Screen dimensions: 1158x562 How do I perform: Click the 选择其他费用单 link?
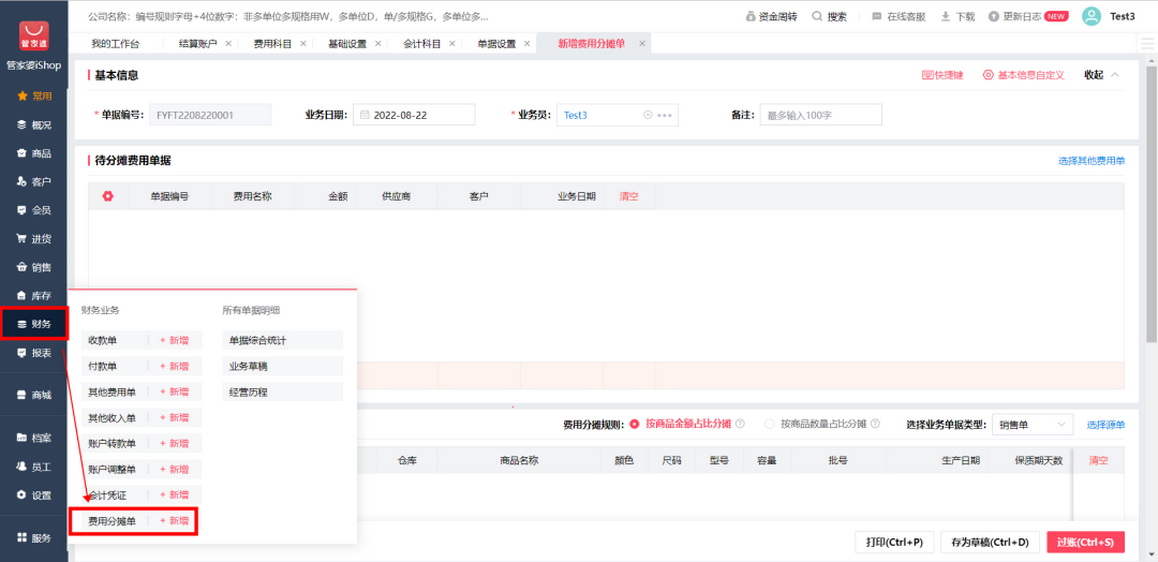point(1091,161)
